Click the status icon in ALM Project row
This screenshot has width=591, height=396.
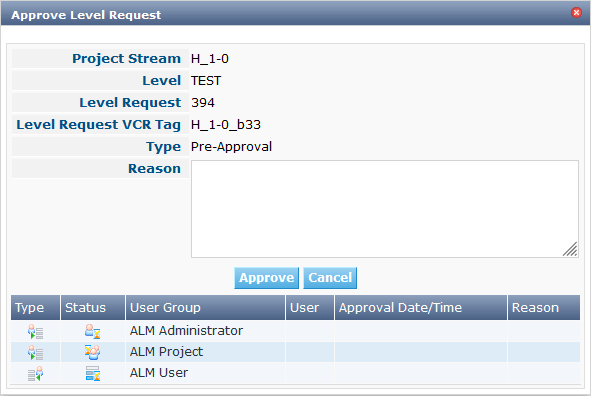92,352
